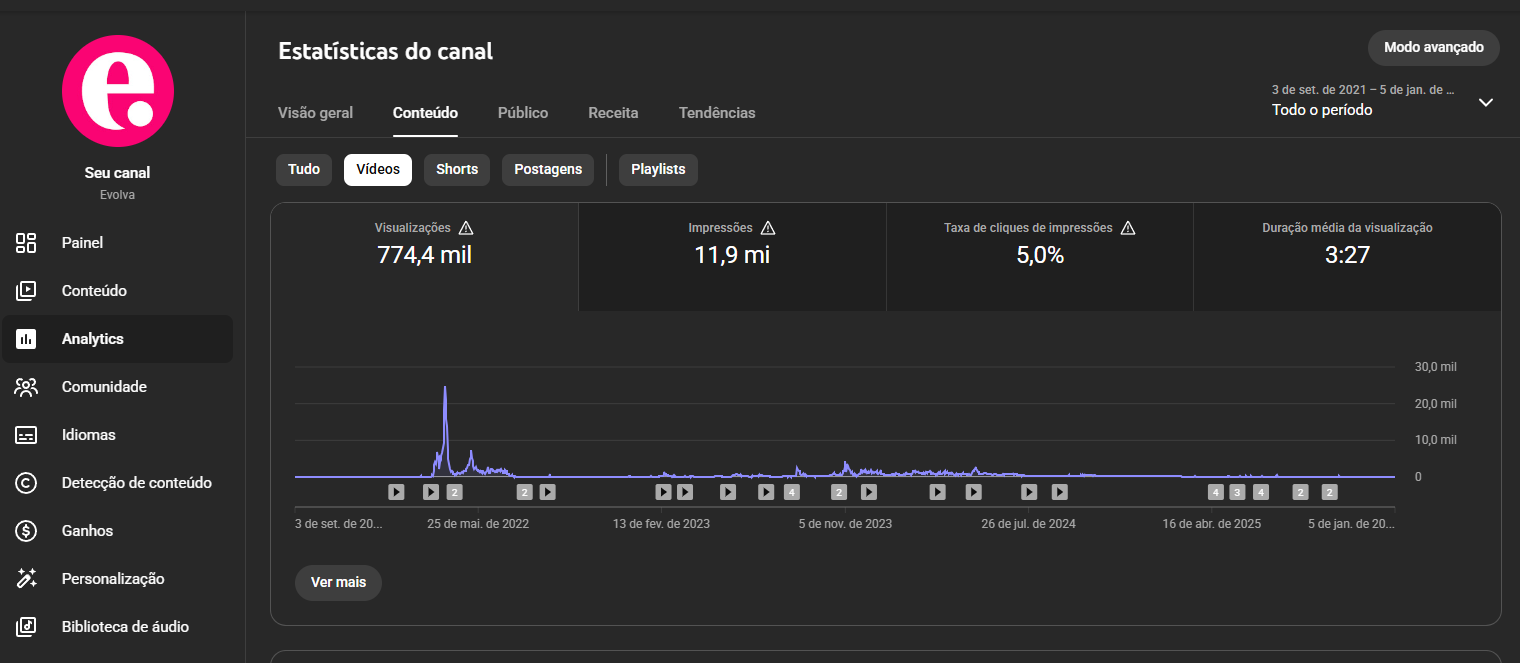Select the Tudo filter chip

pos(304,170)
